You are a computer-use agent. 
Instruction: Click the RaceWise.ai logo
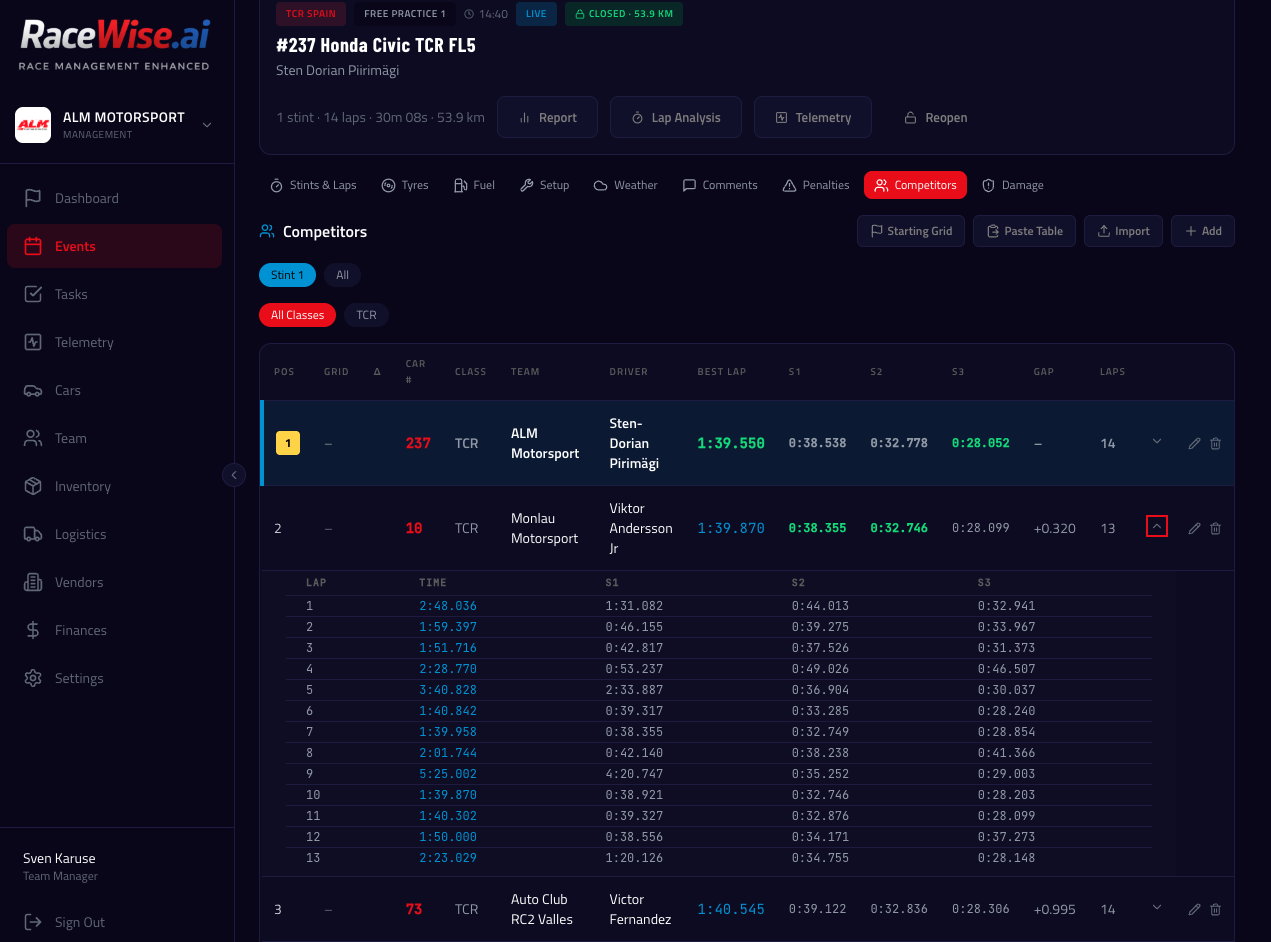(x=115, y=44)
